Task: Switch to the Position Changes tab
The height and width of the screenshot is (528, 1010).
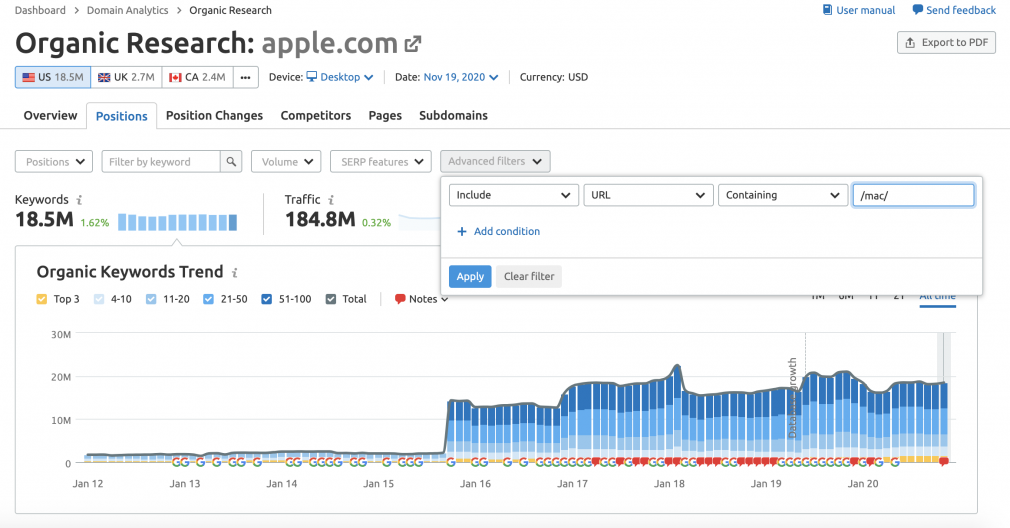Action: (x=214, y=116)
